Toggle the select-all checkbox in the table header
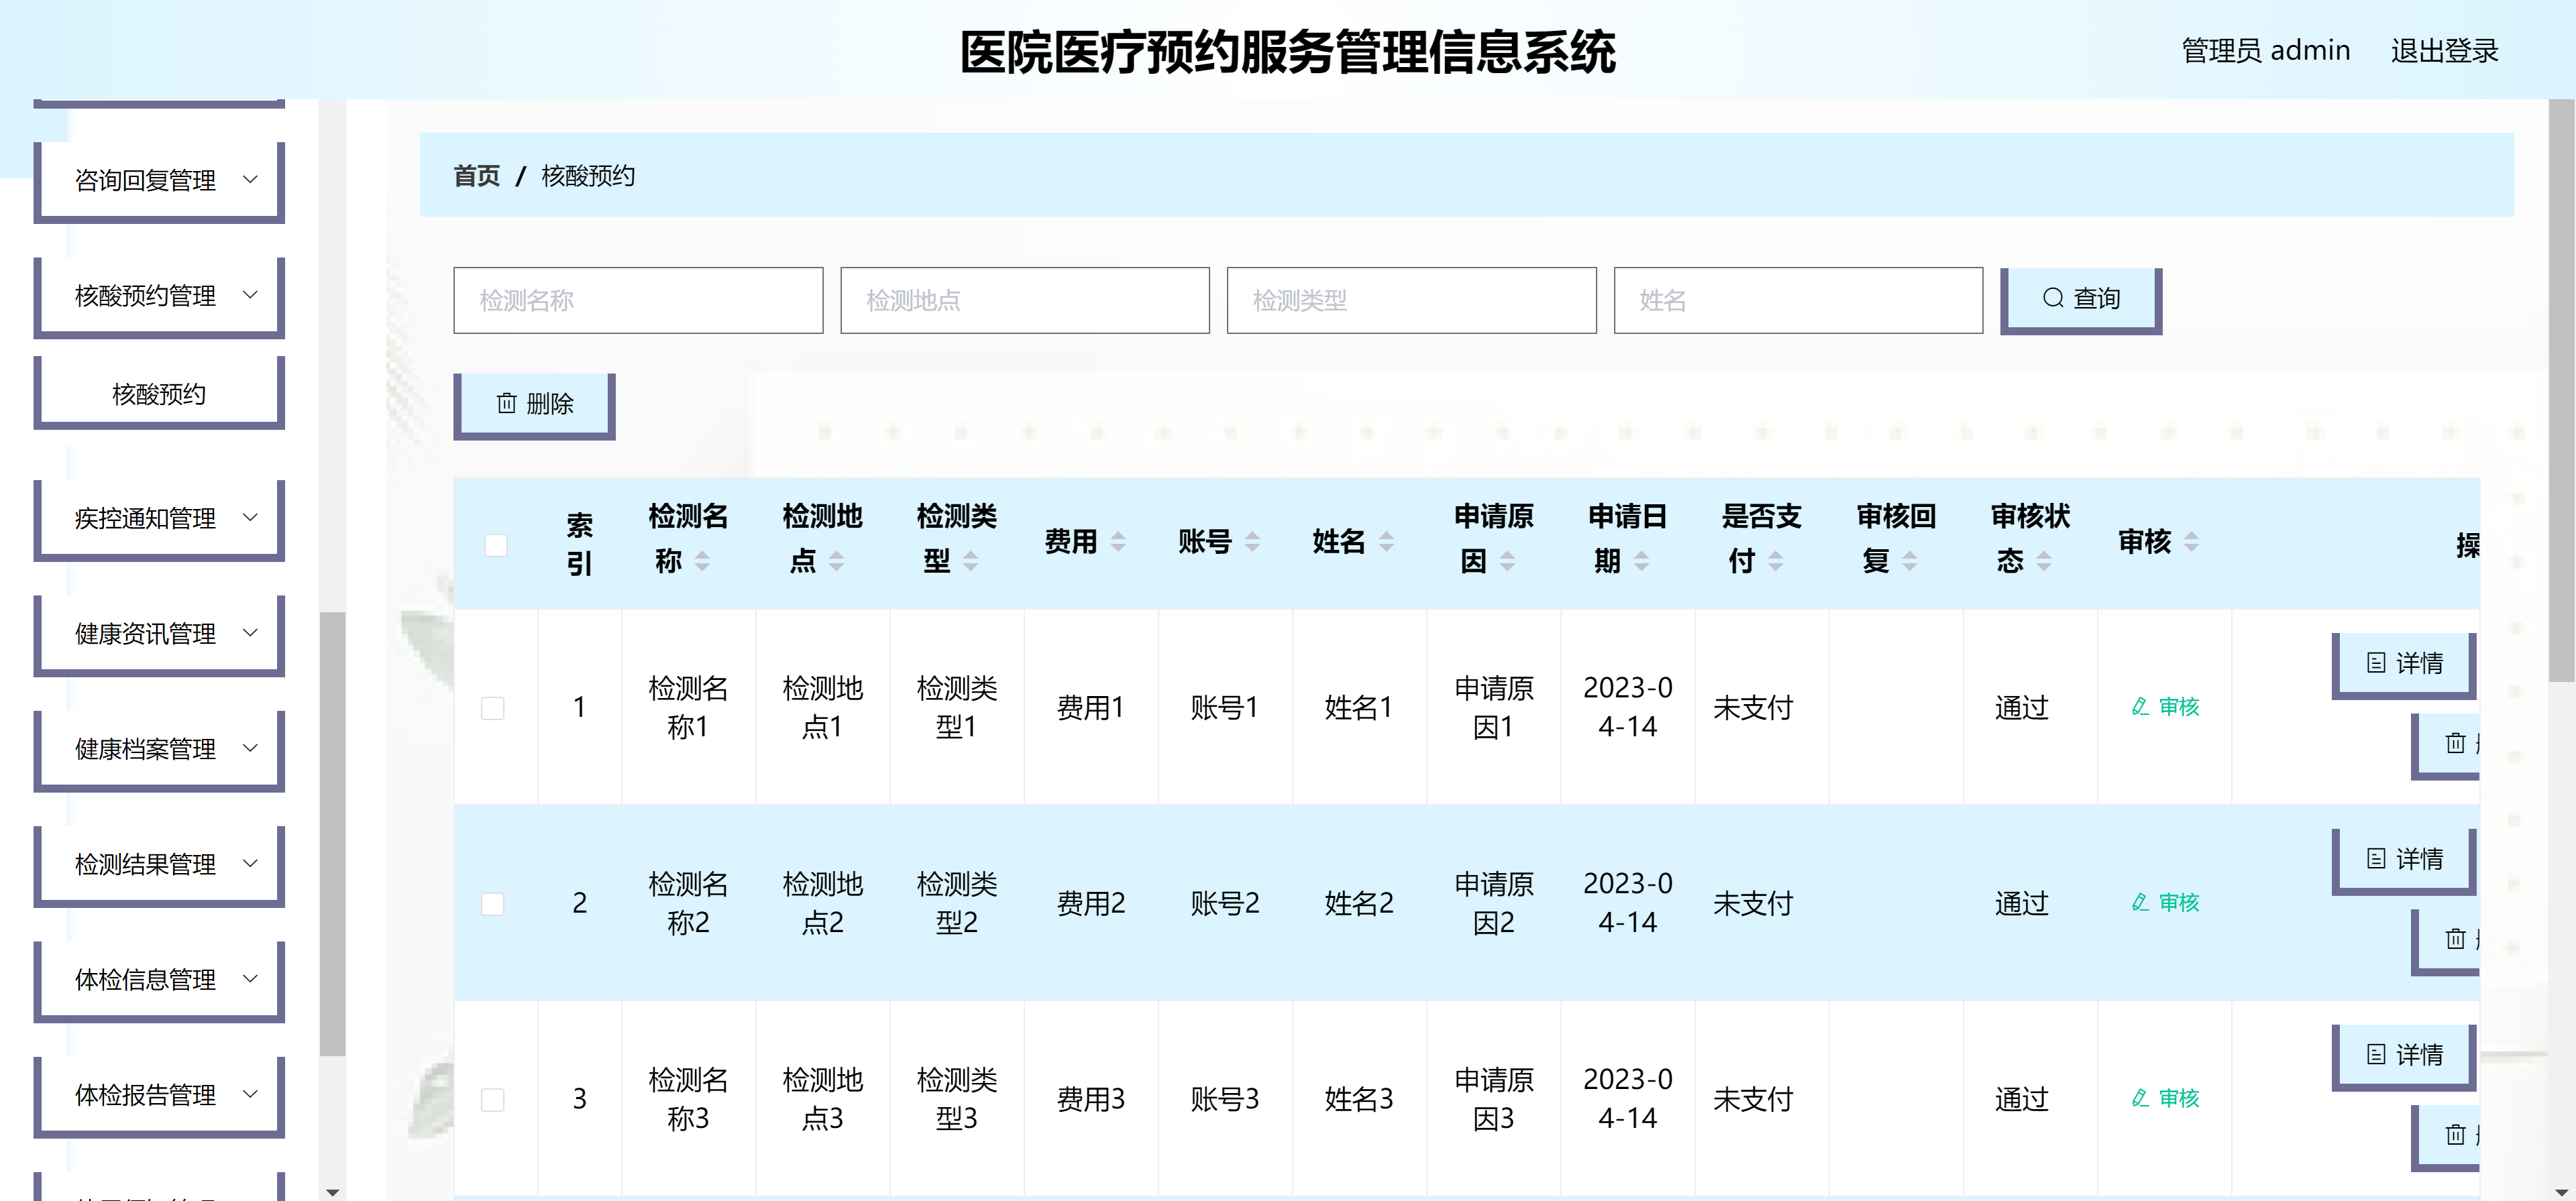Image resolution: width=2576 pixels, height=1201 pixels. pyautogui.click(x=496, y=545)
